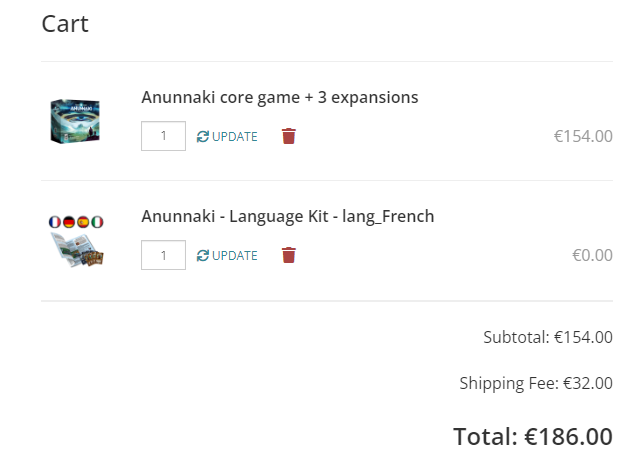Click the German flag icon
Screen dimensions: 644x473
pos(69,222)
